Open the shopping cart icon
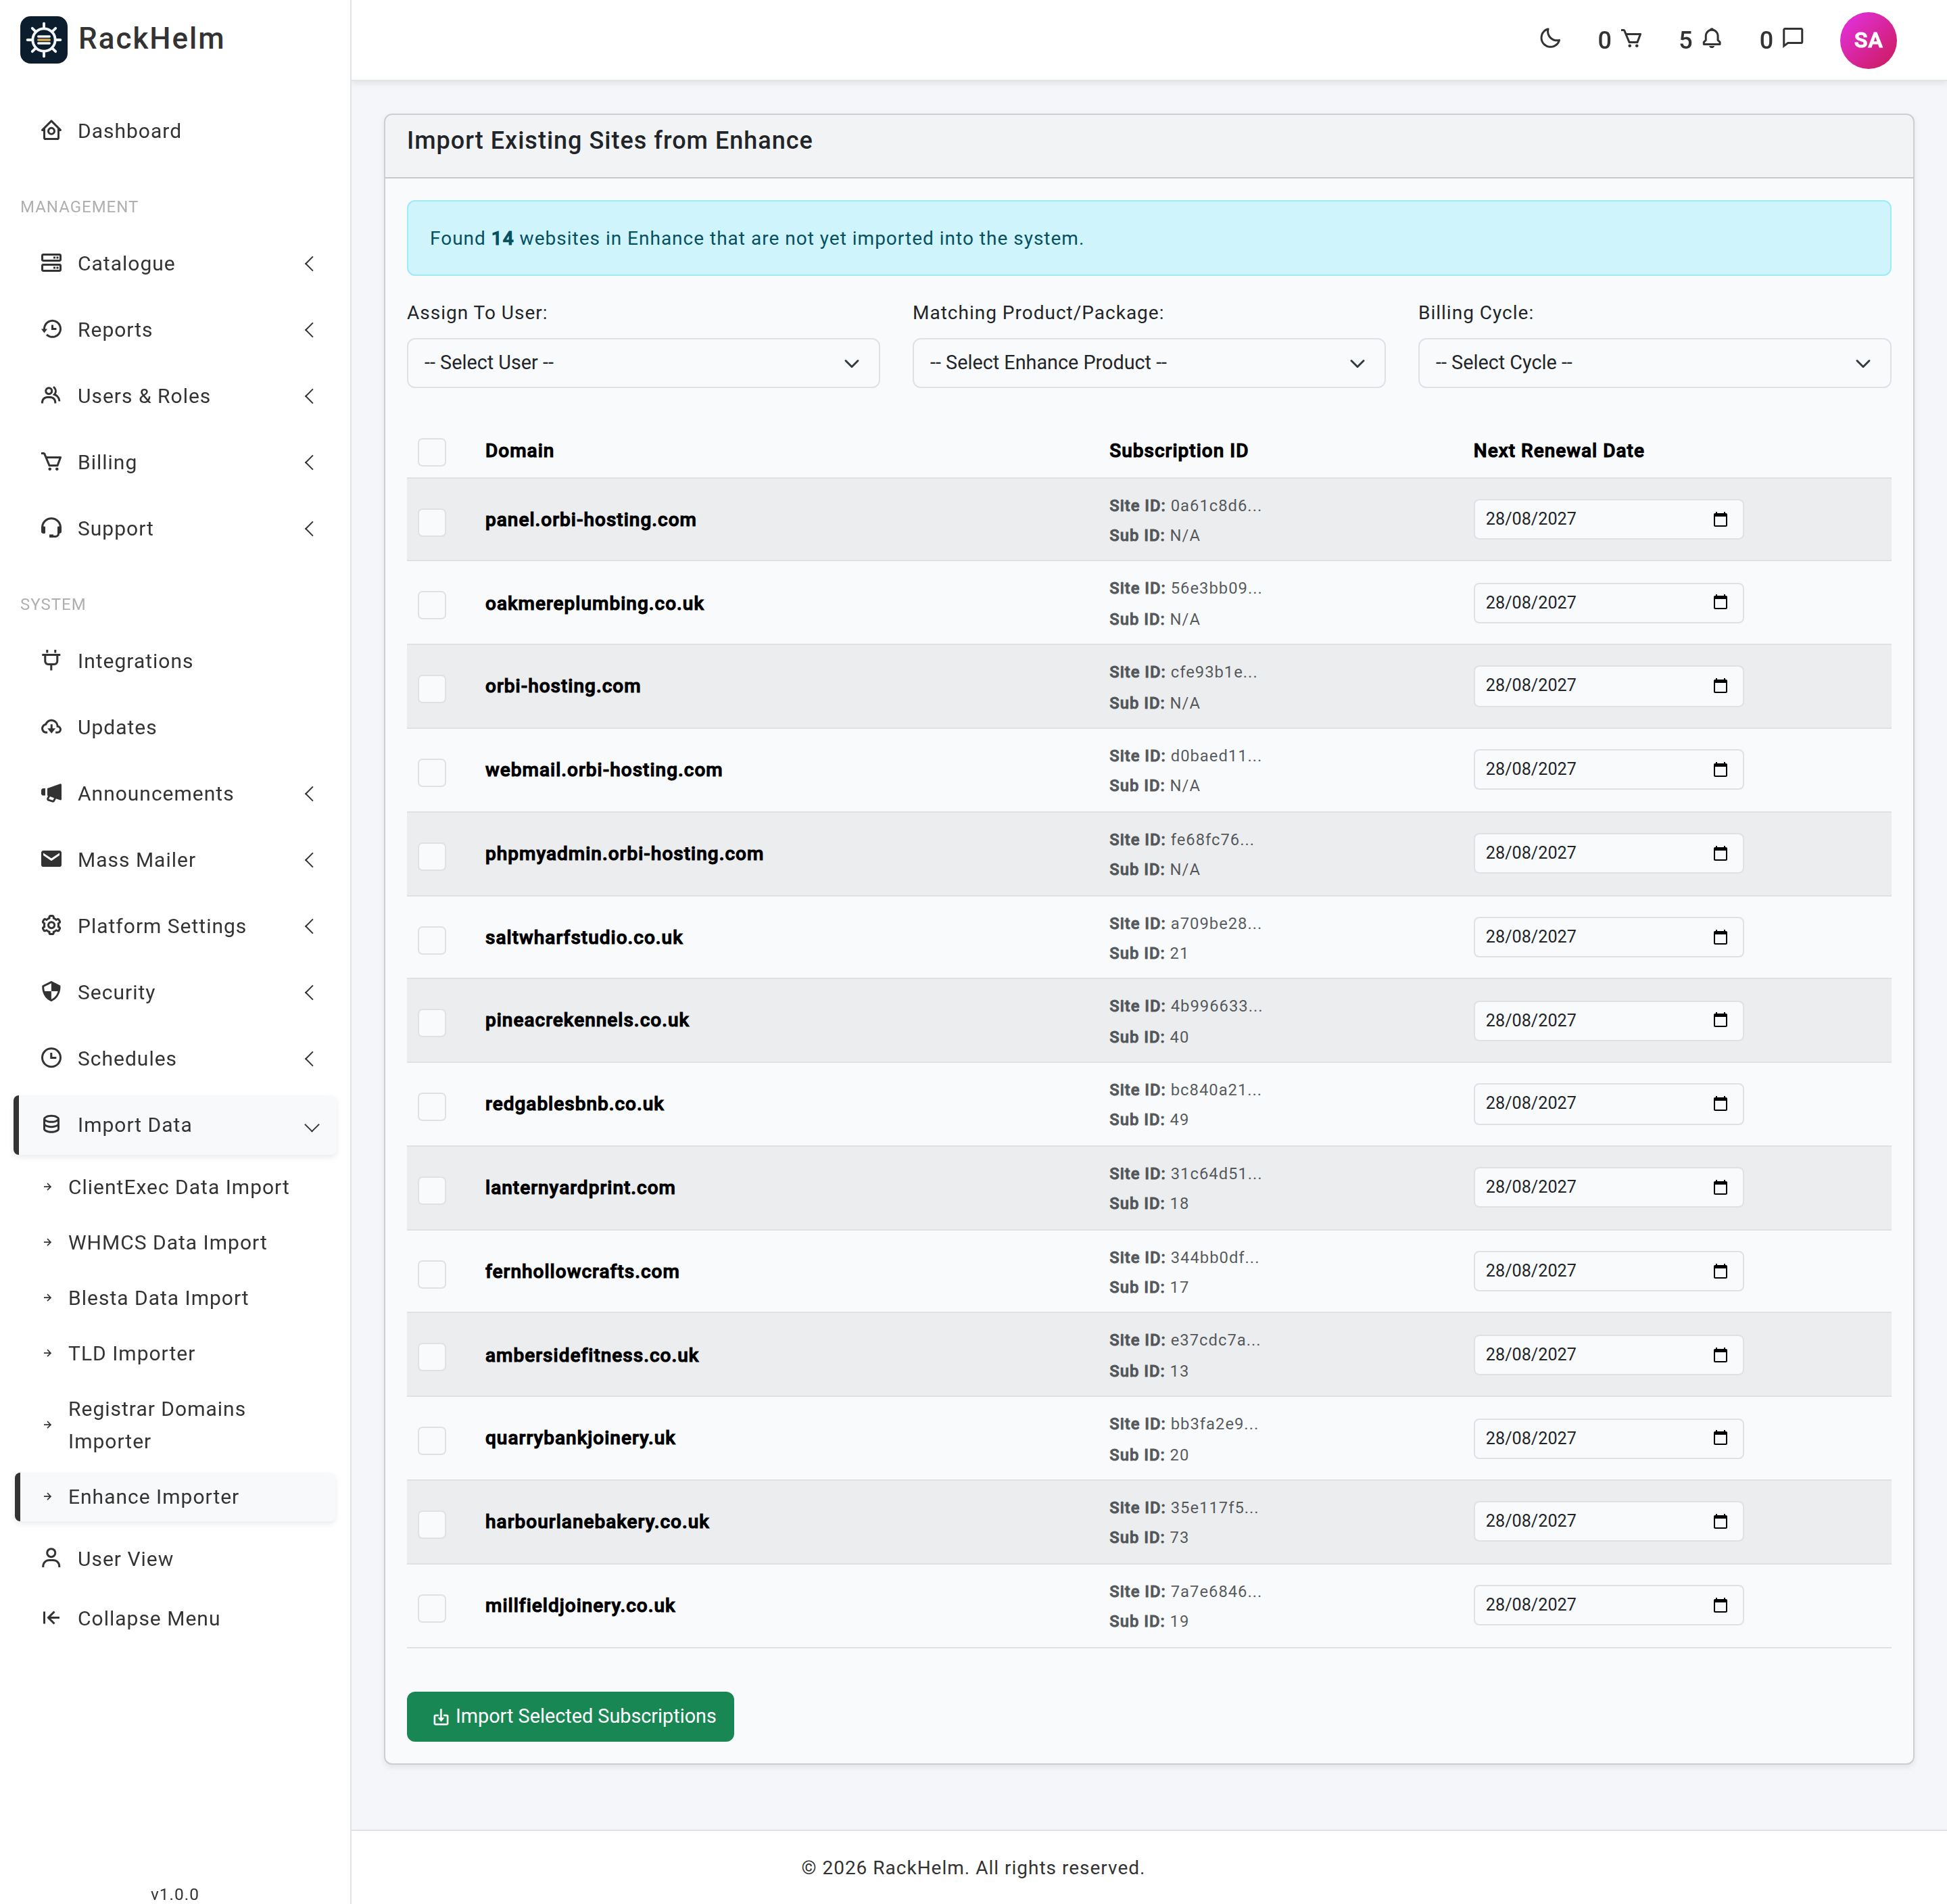 1631,39
